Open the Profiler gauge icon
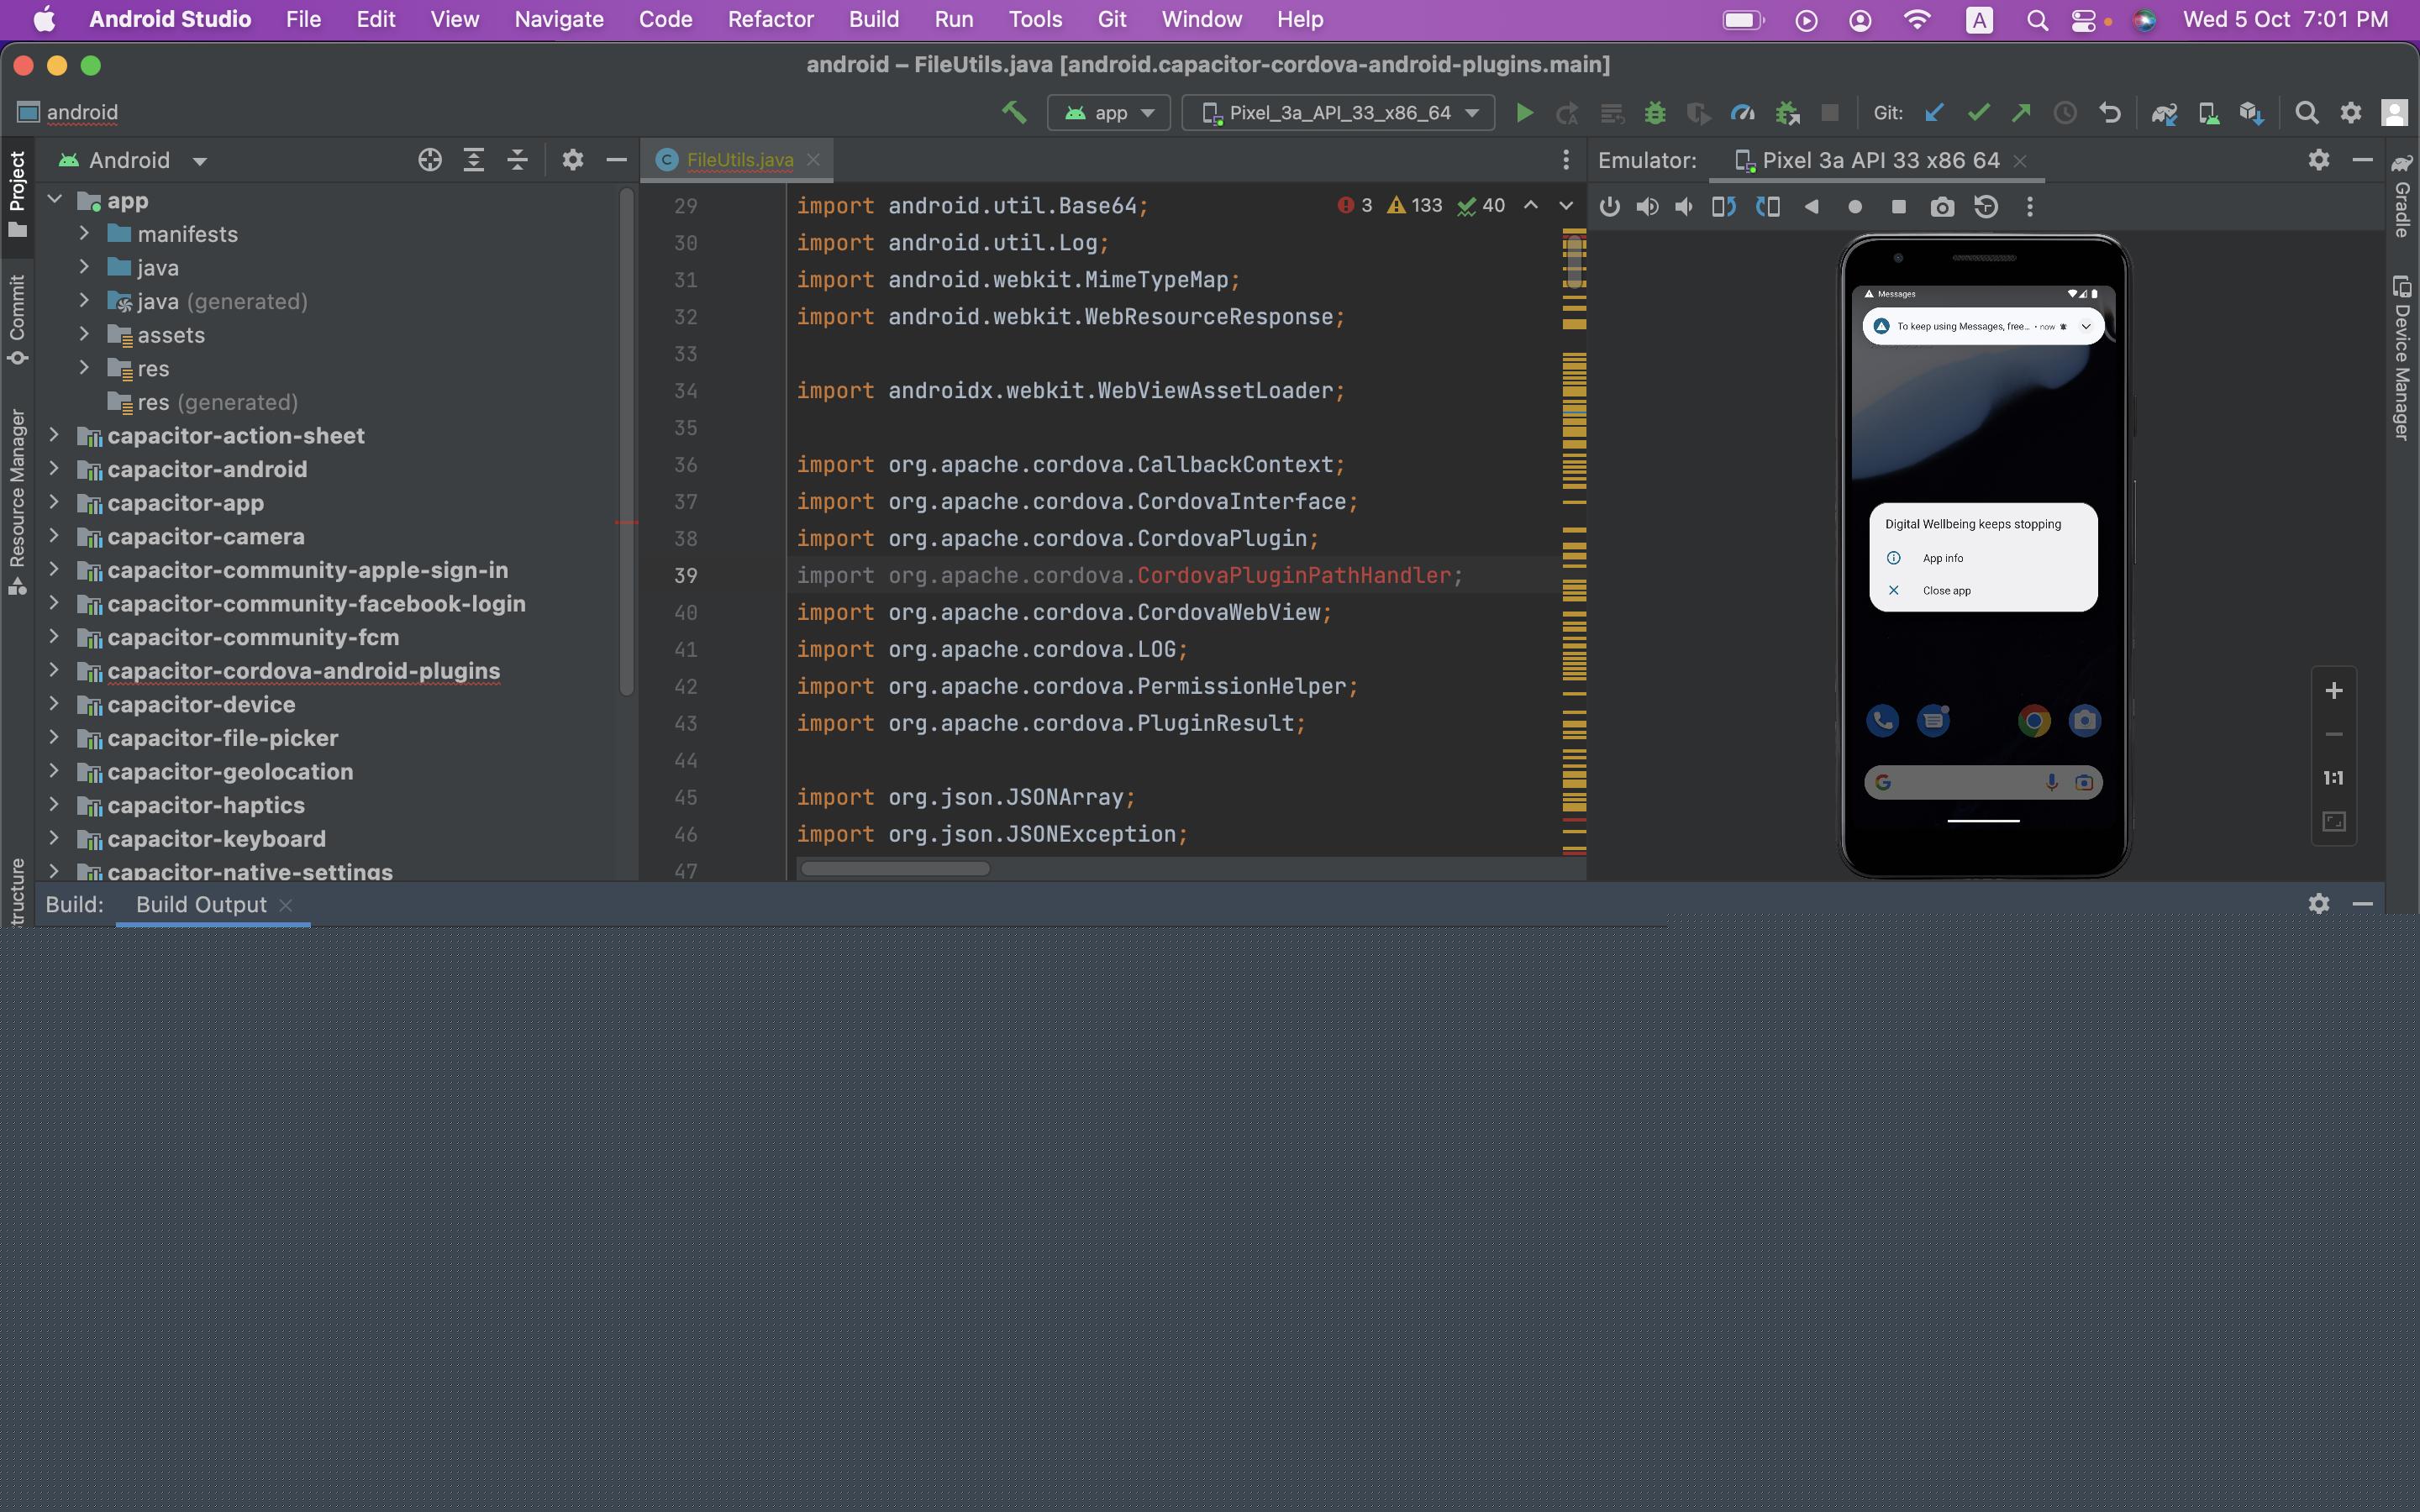 click(1742, 113)
